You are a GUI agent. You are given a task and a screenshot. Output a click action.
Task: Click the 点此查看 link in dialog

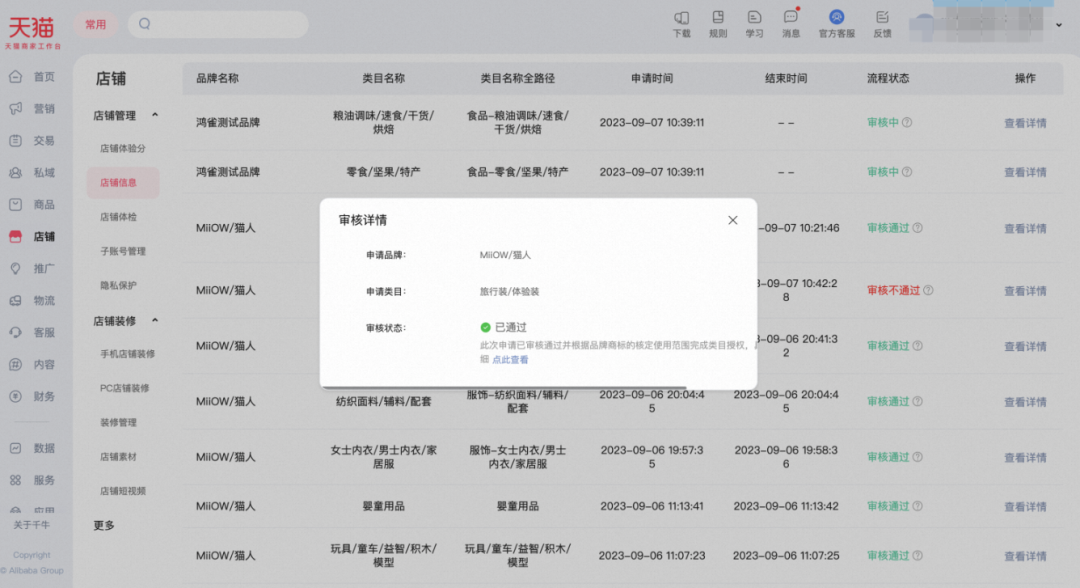[510, 360]
